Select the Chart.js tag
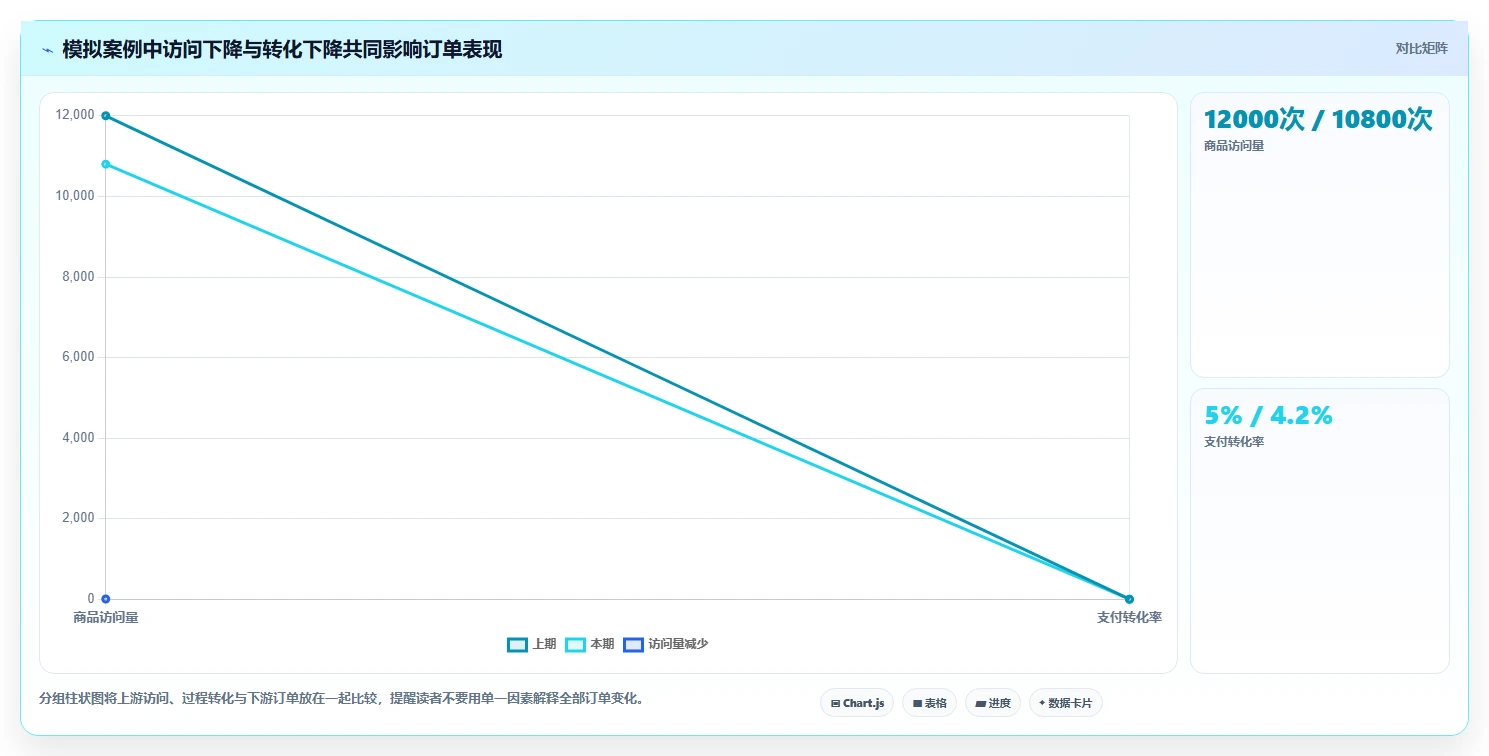The image size is (1489, 756). tap(857, 703)
